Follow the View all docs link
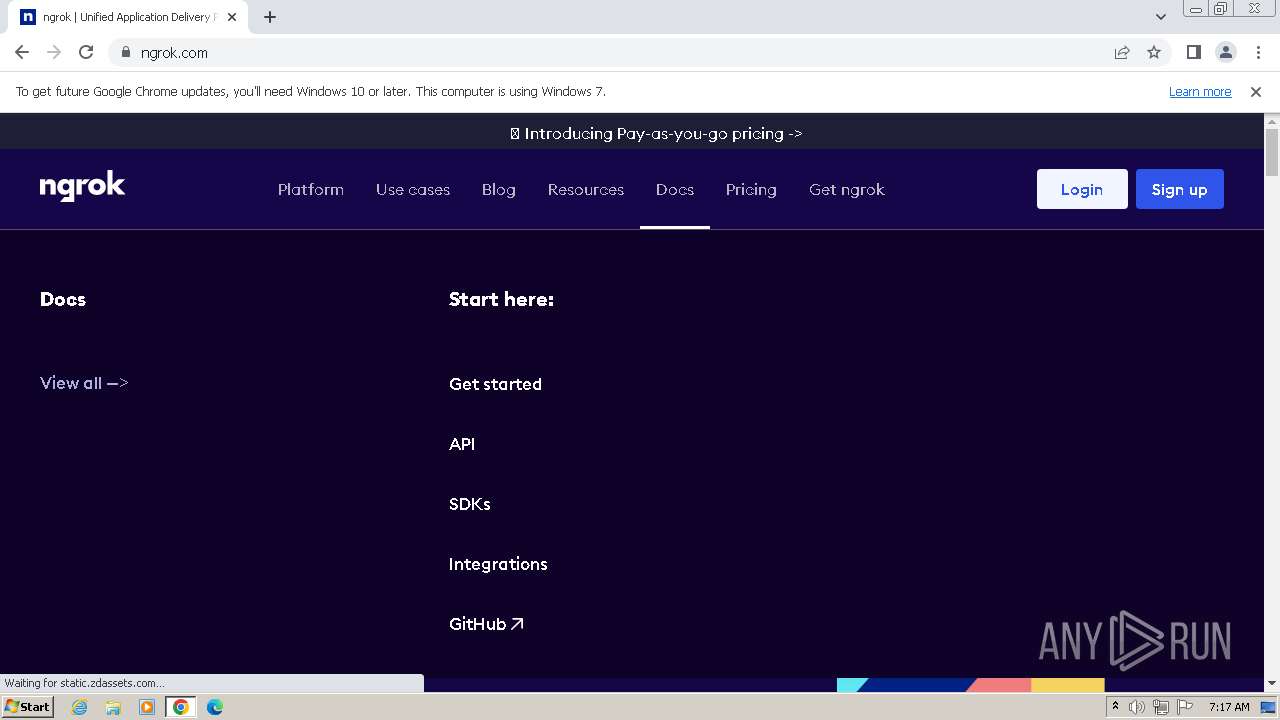This screenshot has width=1280, height=720. [x=84, y=383]
